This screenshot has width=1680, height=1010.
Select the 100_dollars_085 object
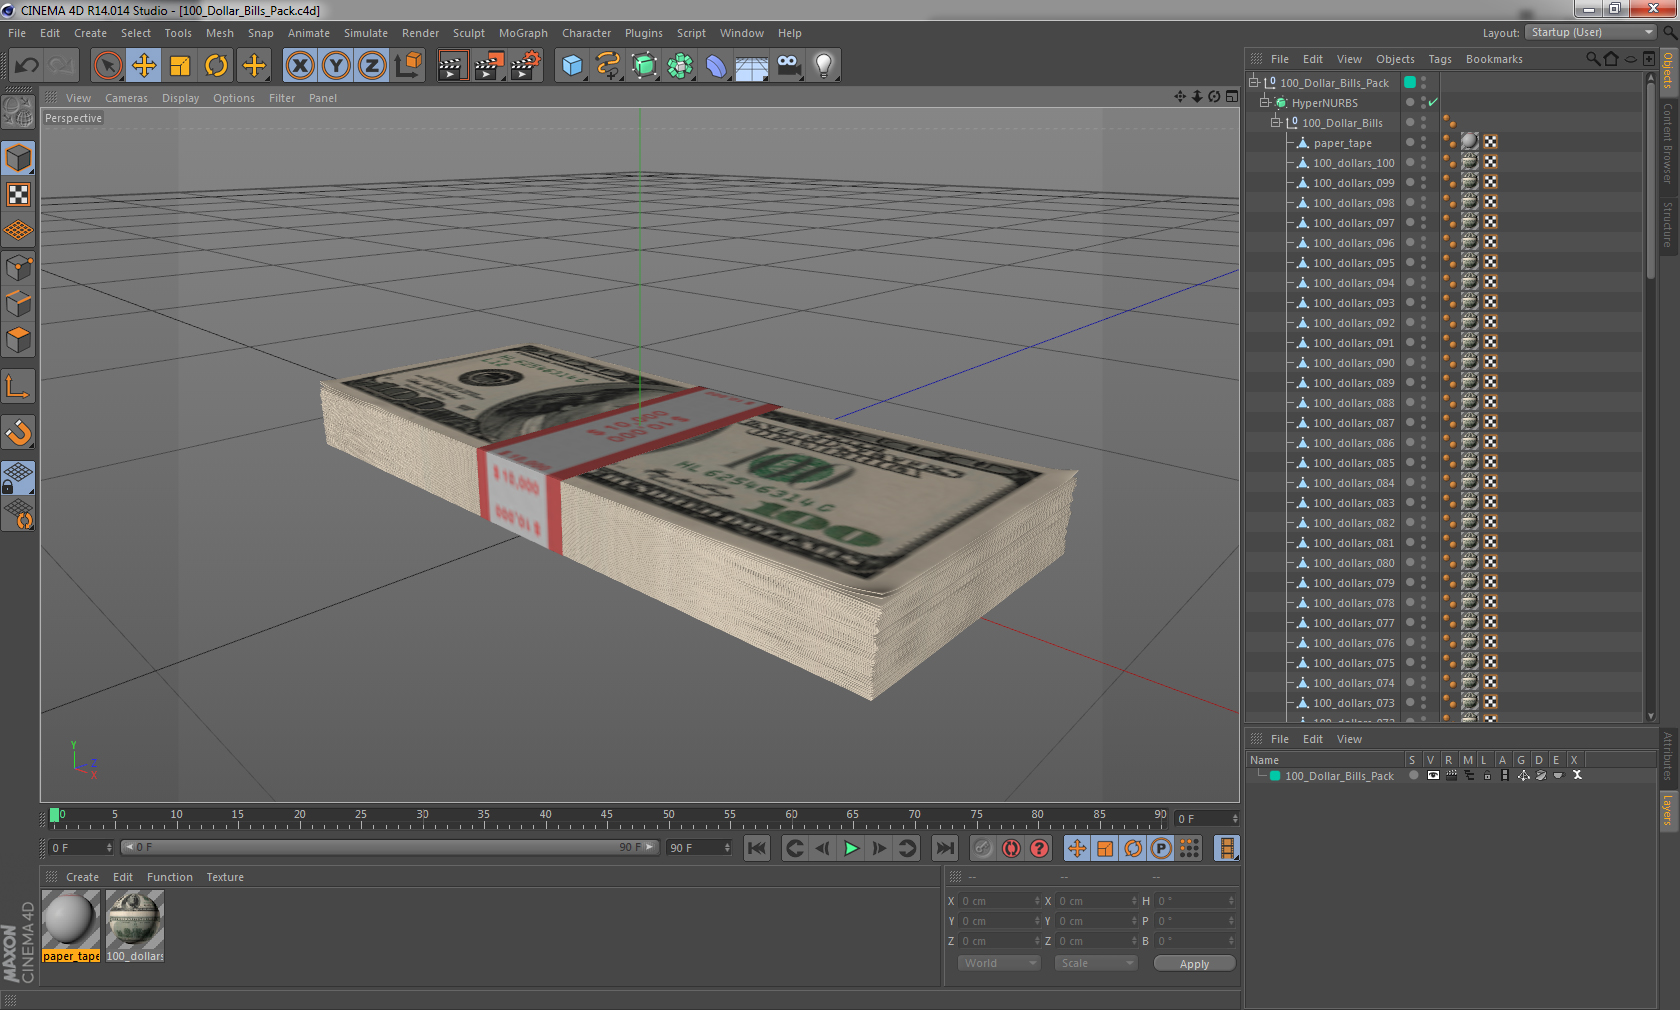1353,463
